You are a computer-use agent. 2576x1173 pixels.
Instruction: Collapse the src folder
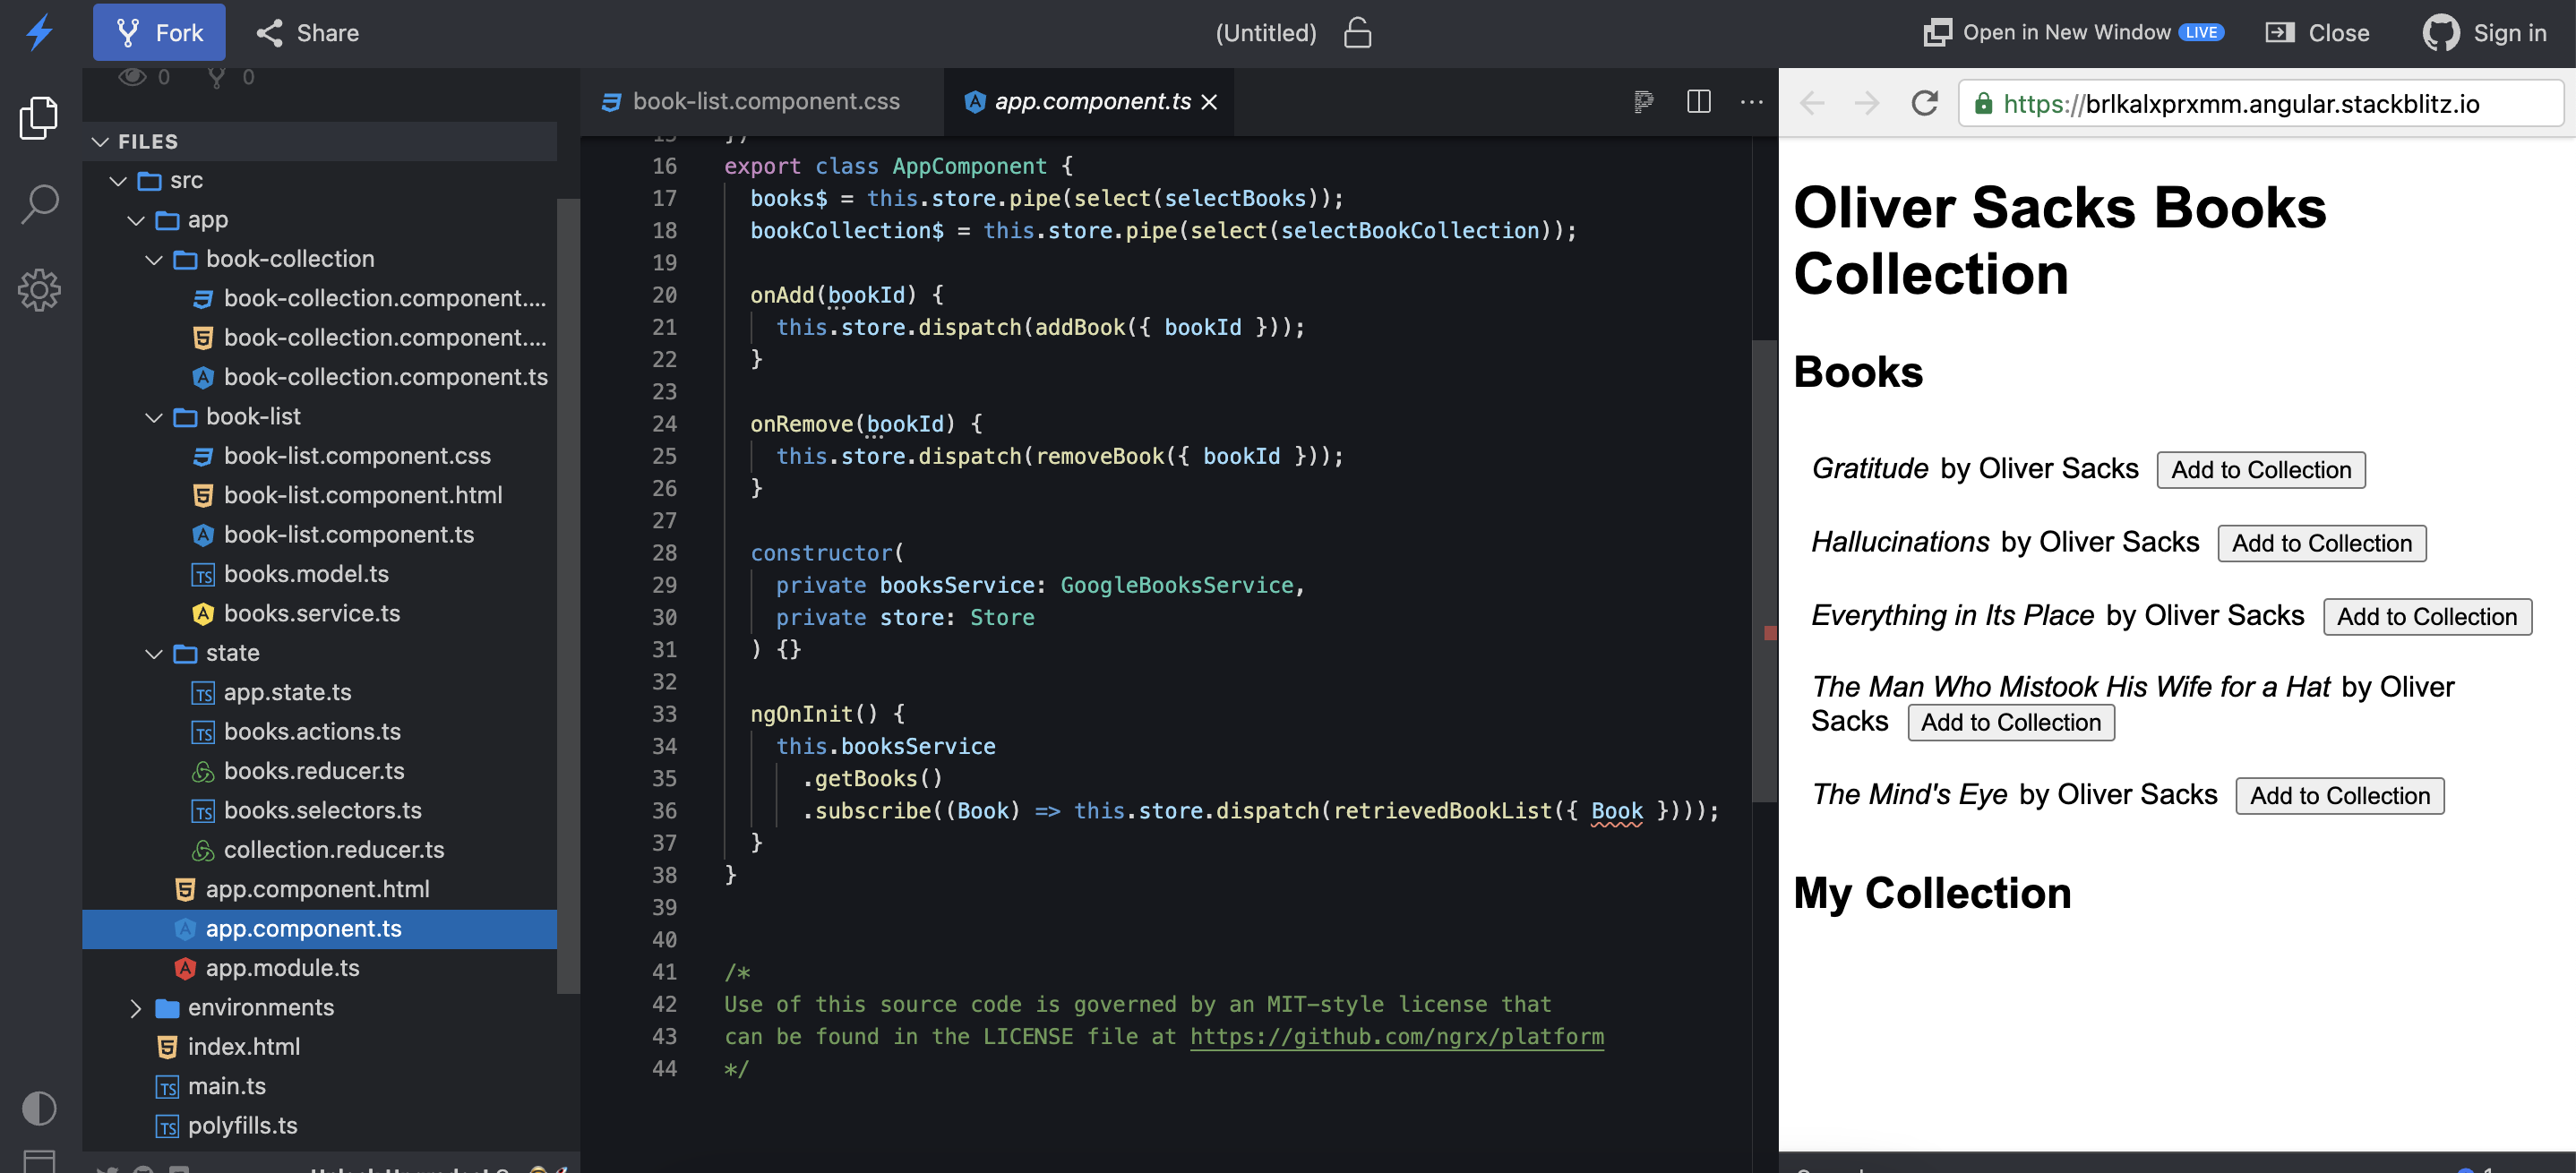tap(118, 181)
